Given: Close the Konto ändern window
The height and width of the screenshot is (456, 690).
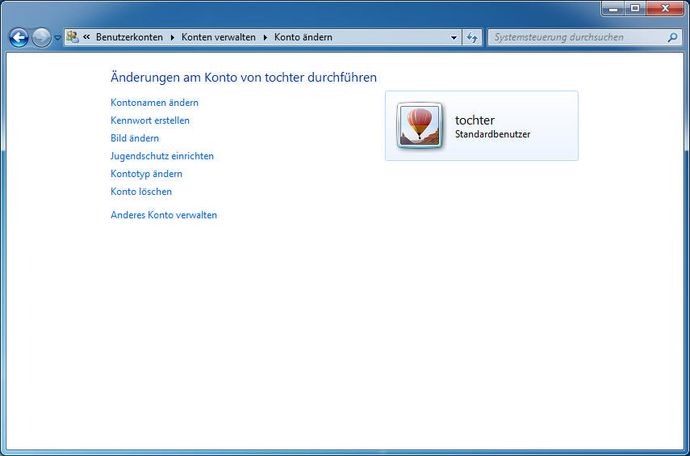Looking at the screenshot, I should (x=665, y=8).
